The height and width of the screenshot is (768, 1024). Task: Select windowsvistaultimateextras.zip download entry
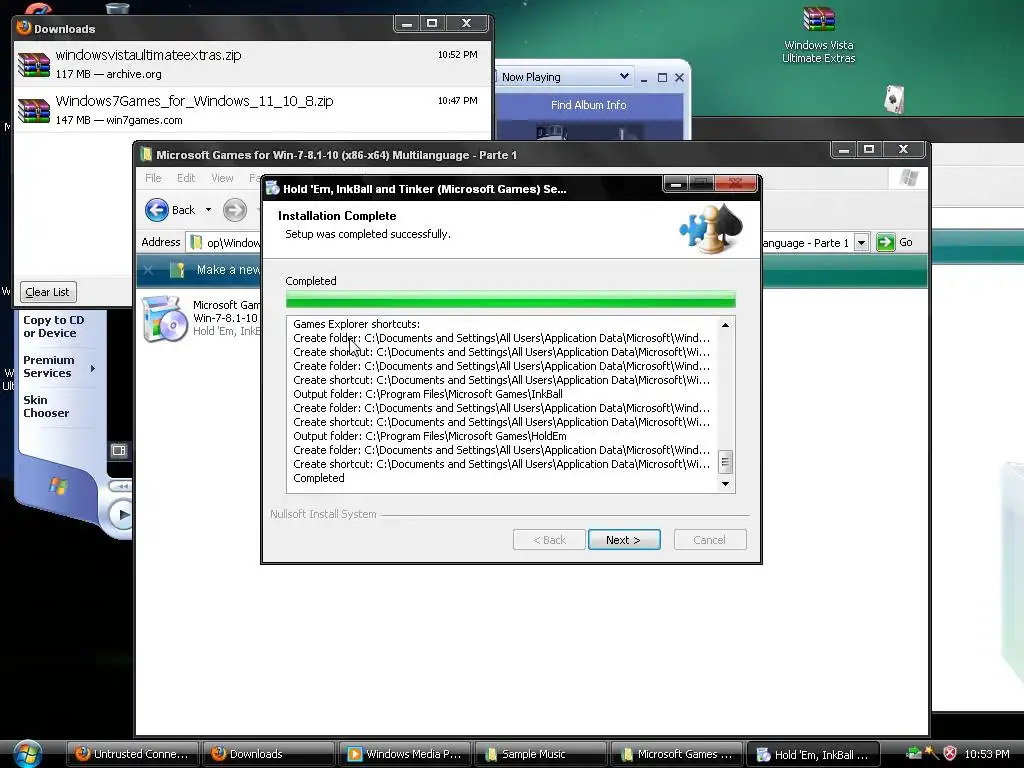[x=253, y=63]
